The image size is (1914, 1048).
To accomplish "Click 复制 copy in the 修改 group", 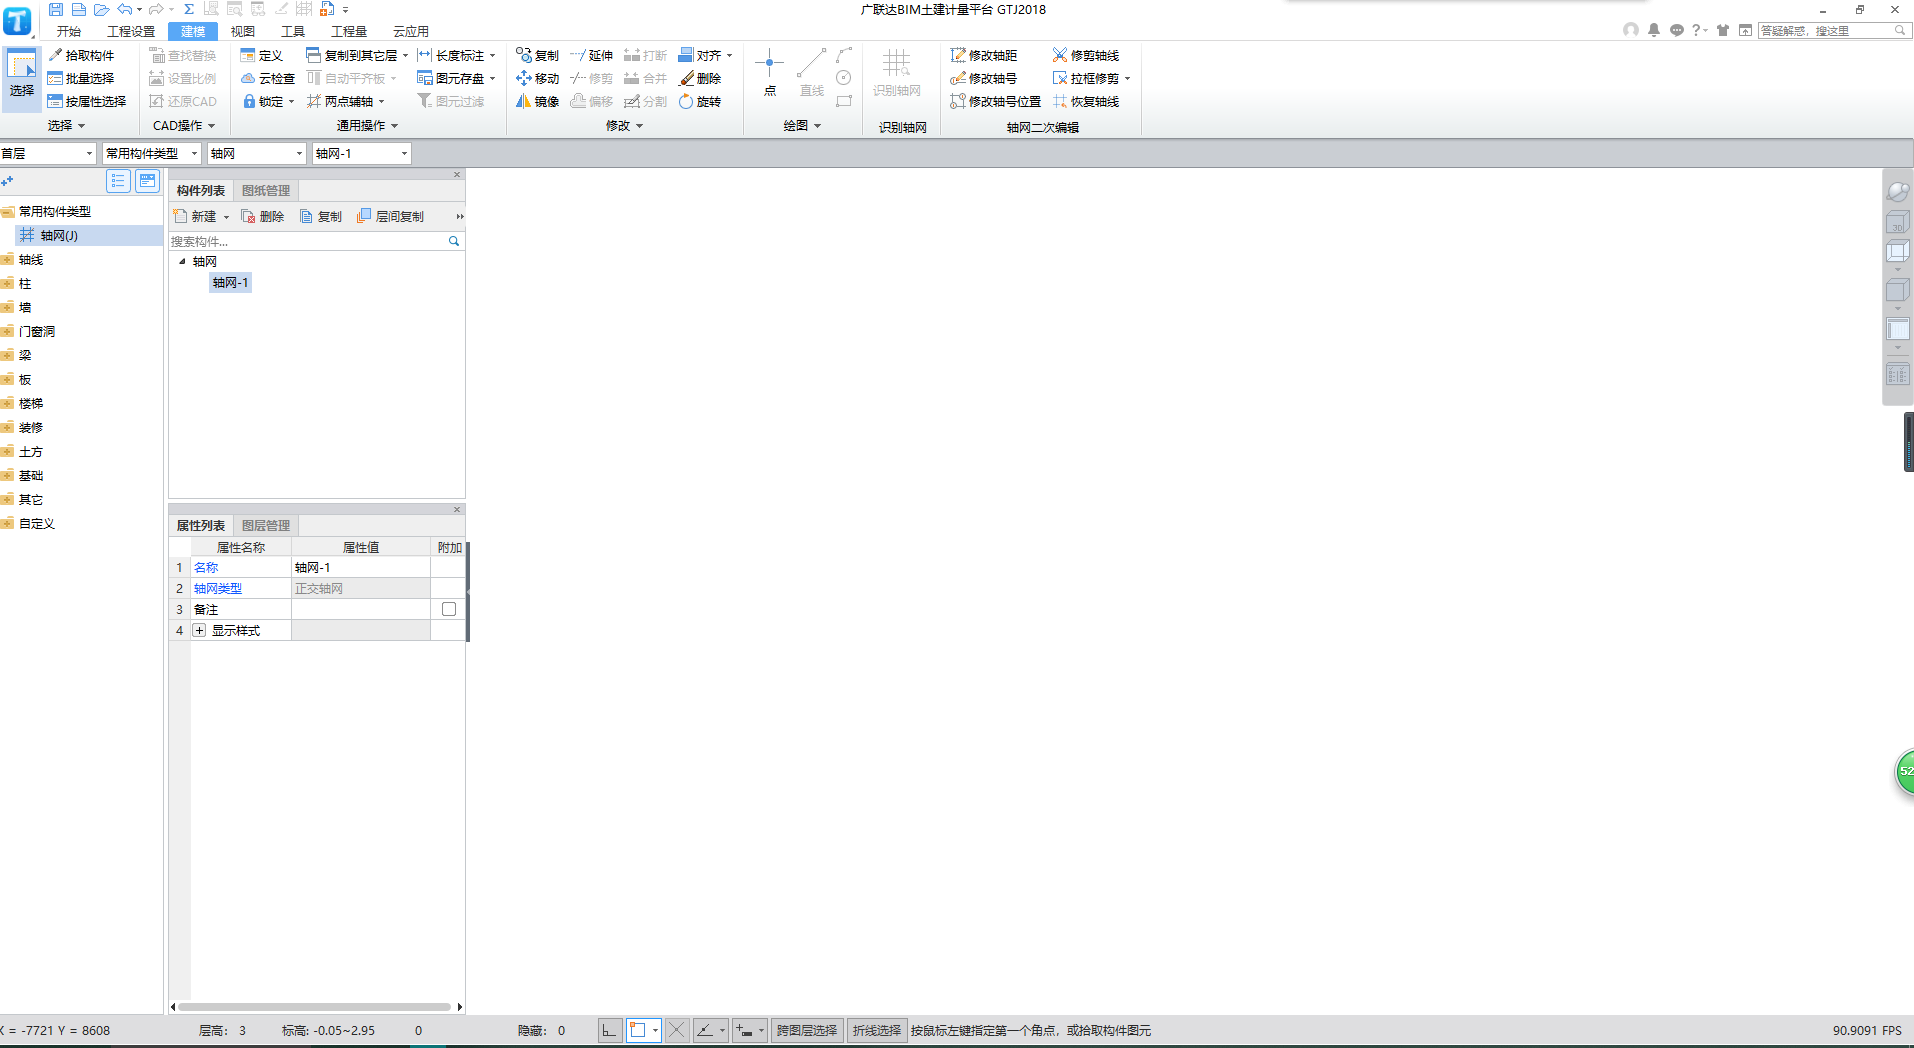I will click(538, 55).
